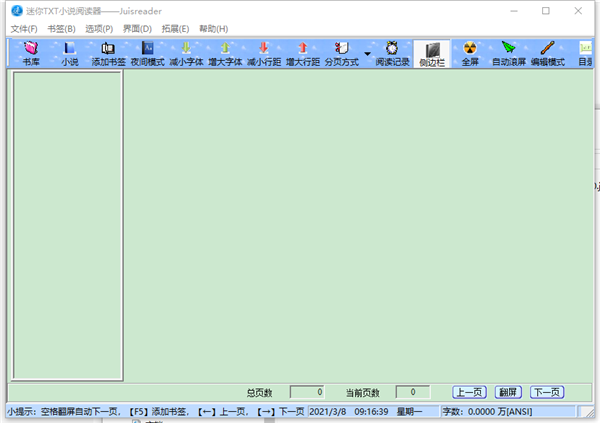Click the 下一页 next page button
The width and height of the screenshot is (600, 423).
click(547, 392)
